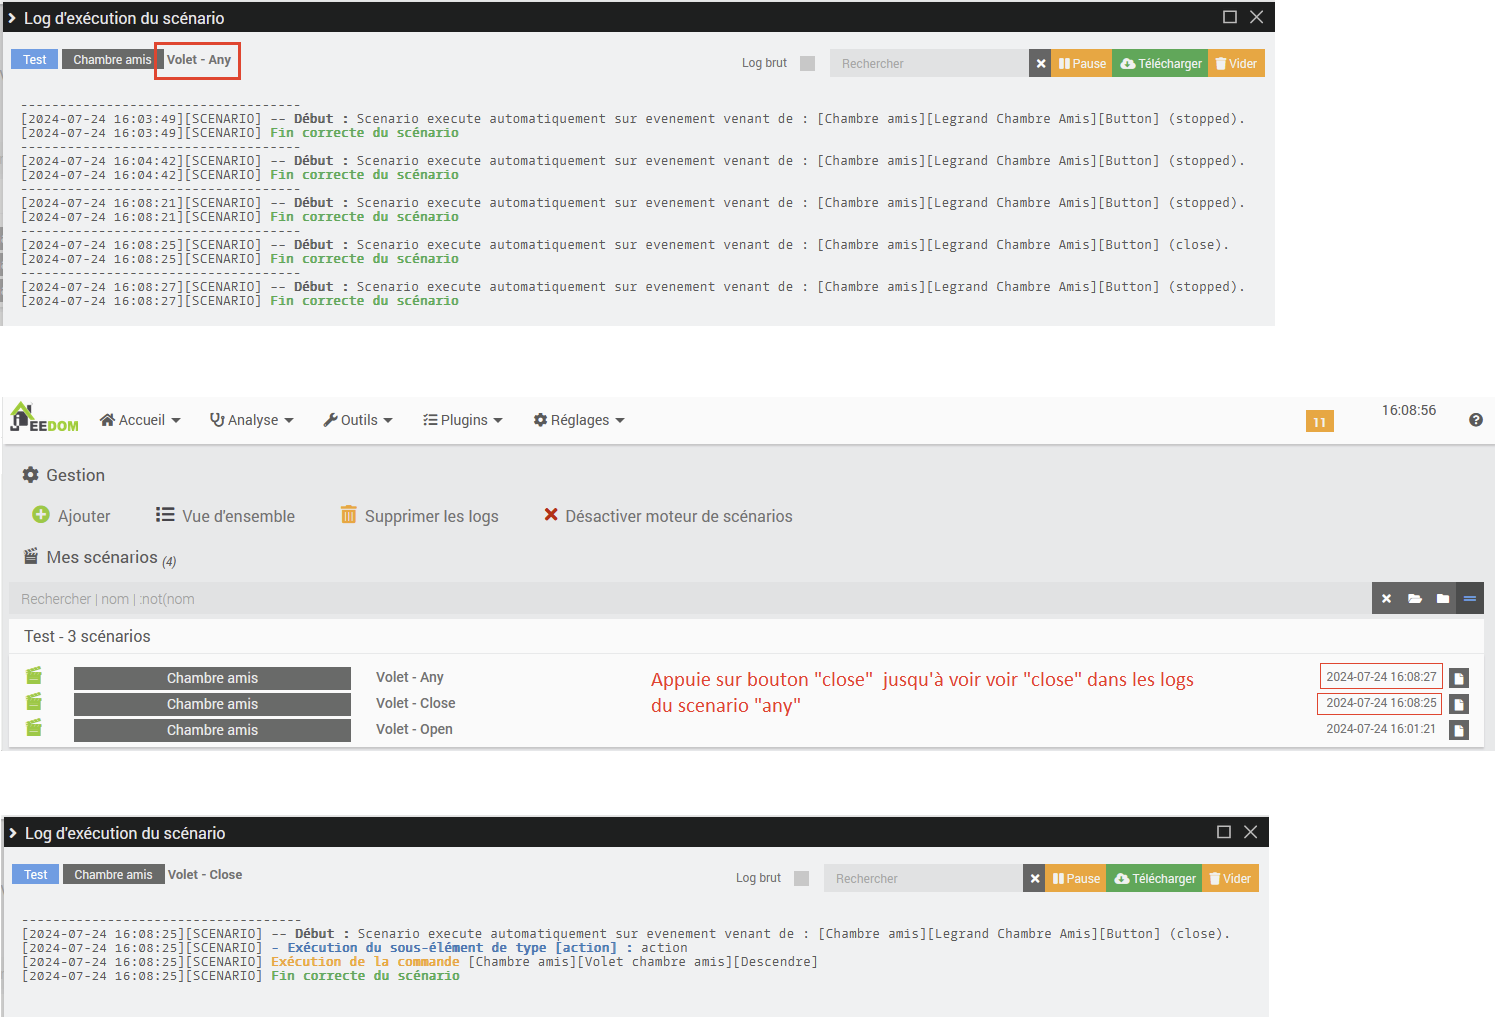Viewport: 1495px width, 1029px height.
Task: Click Pause button in Volet - Any log
Action: pos(1082,63)
